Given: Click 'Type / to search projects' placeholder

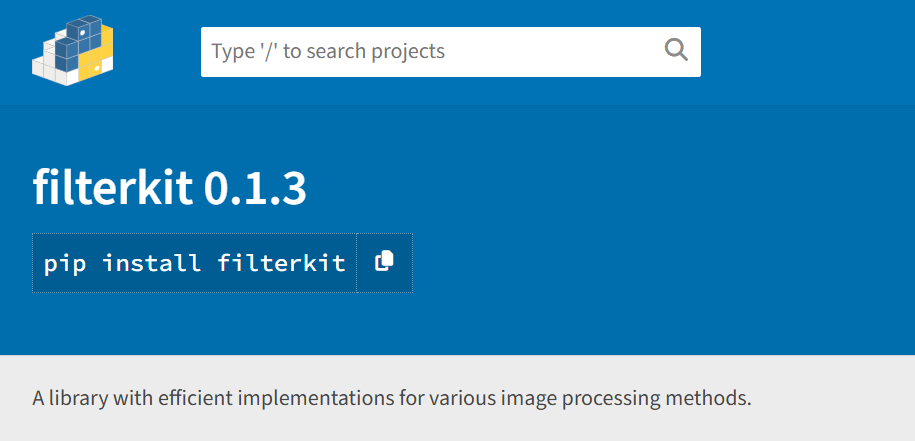Looking at the screenshot, I should [328, 52].
